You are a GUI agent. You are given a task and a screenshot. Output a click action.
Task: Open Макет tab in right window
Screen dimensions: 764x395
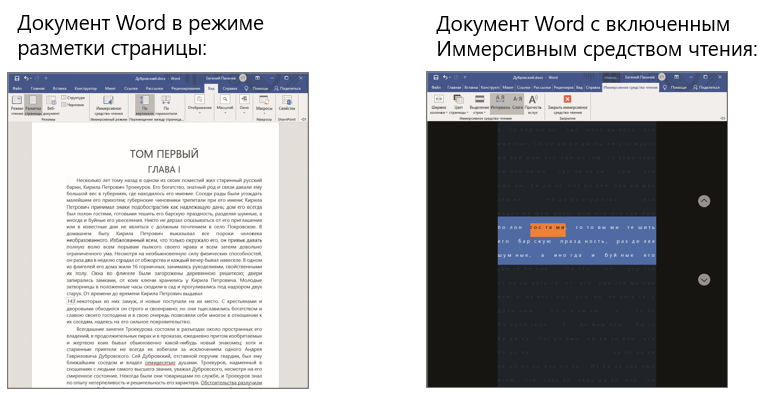point(508,88)
